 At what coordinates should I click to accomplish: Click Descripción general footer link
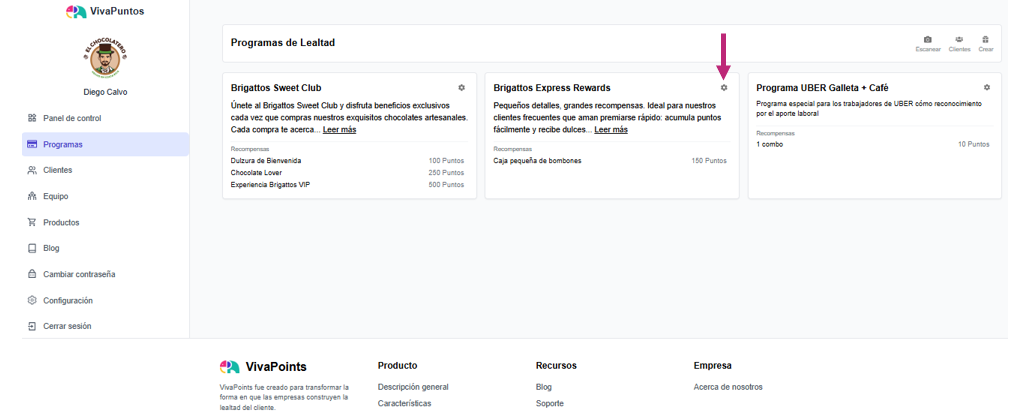(x=413, y=387)
